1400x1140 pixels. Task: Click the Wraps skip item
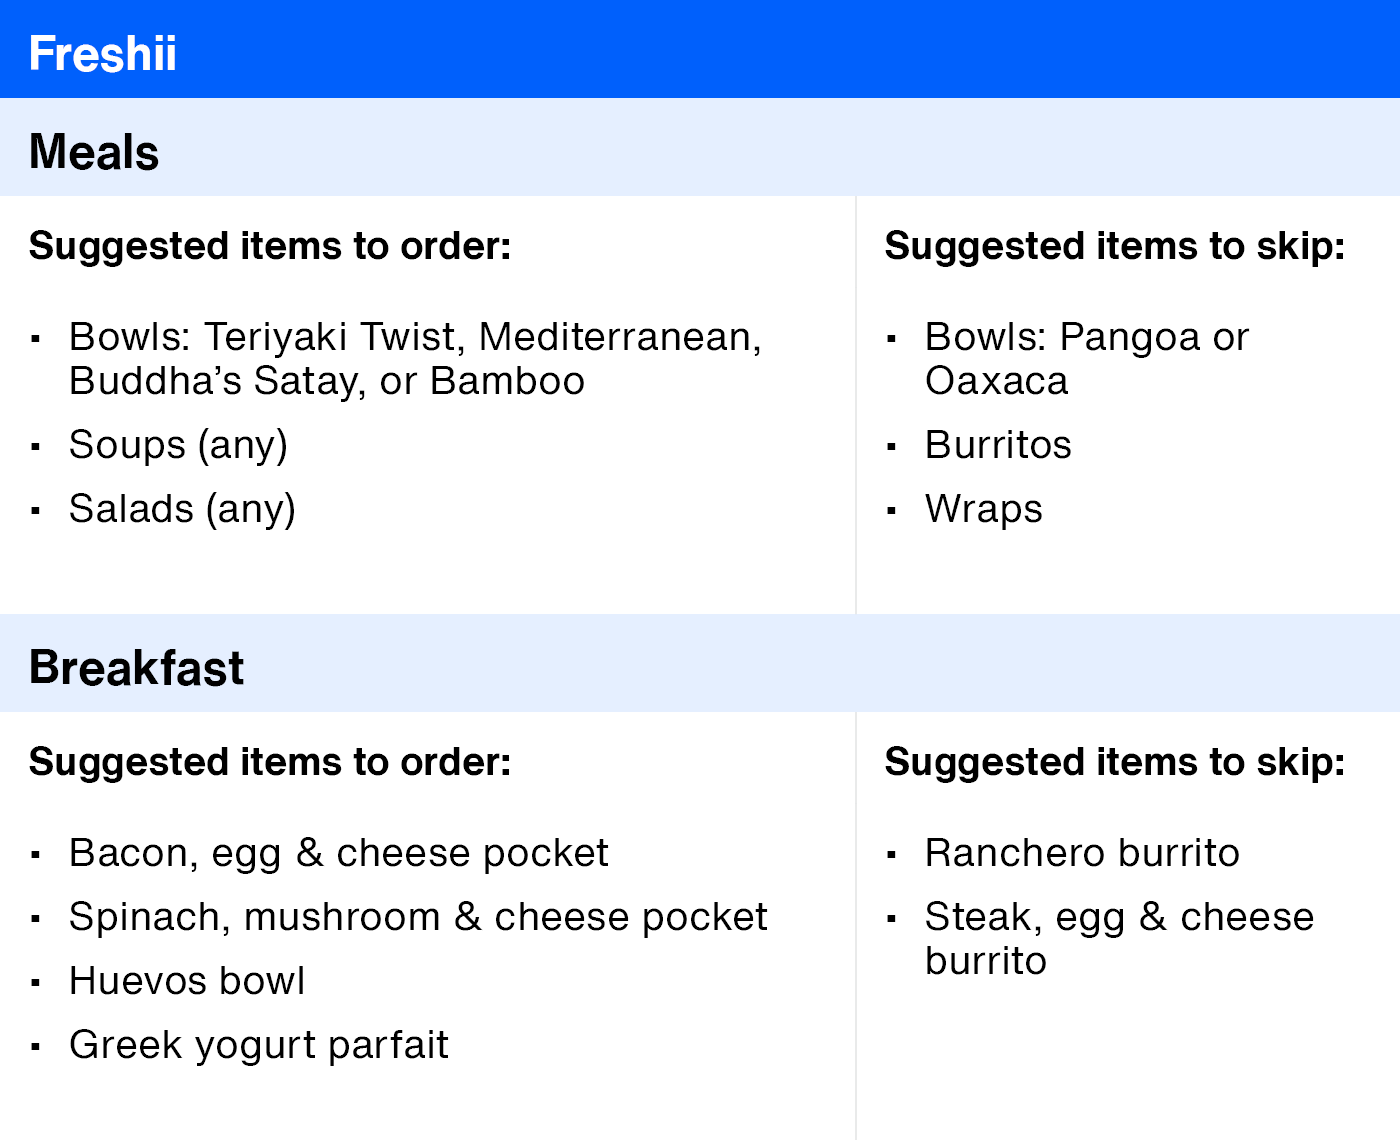(x=983, y=510)
